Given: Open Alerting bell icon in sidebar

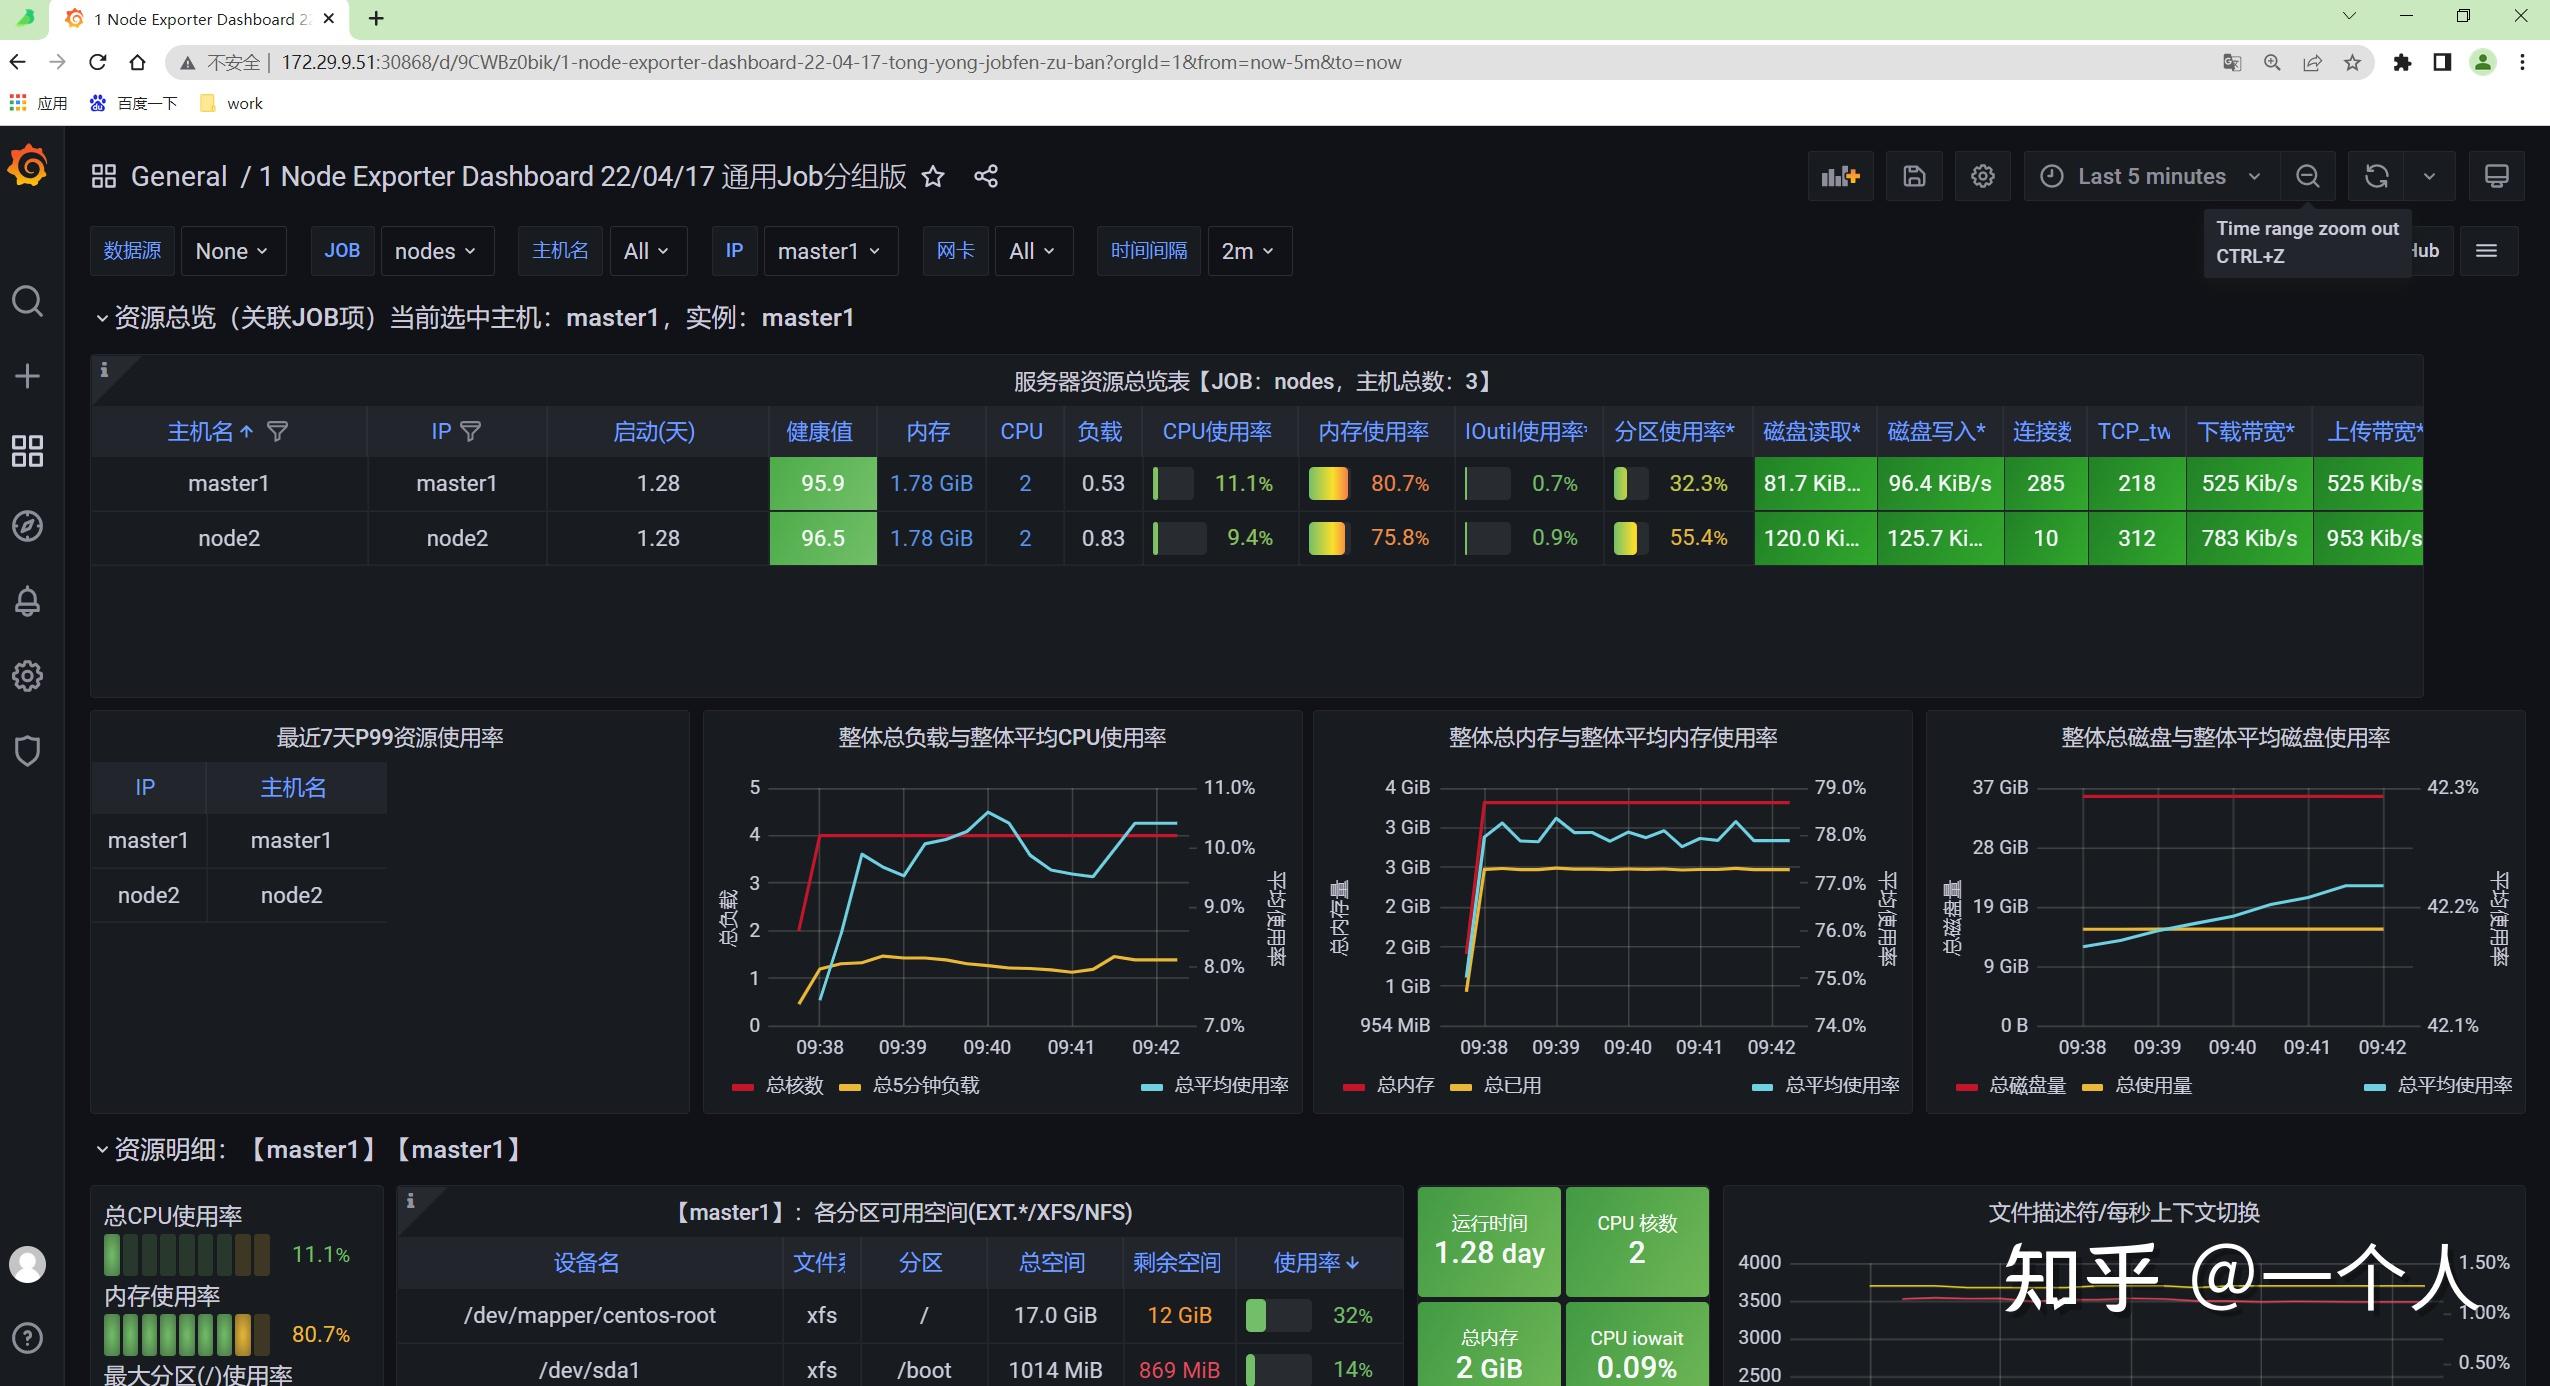Looking at the screenshot, I should pyautogui.click(x=27, y=601).
